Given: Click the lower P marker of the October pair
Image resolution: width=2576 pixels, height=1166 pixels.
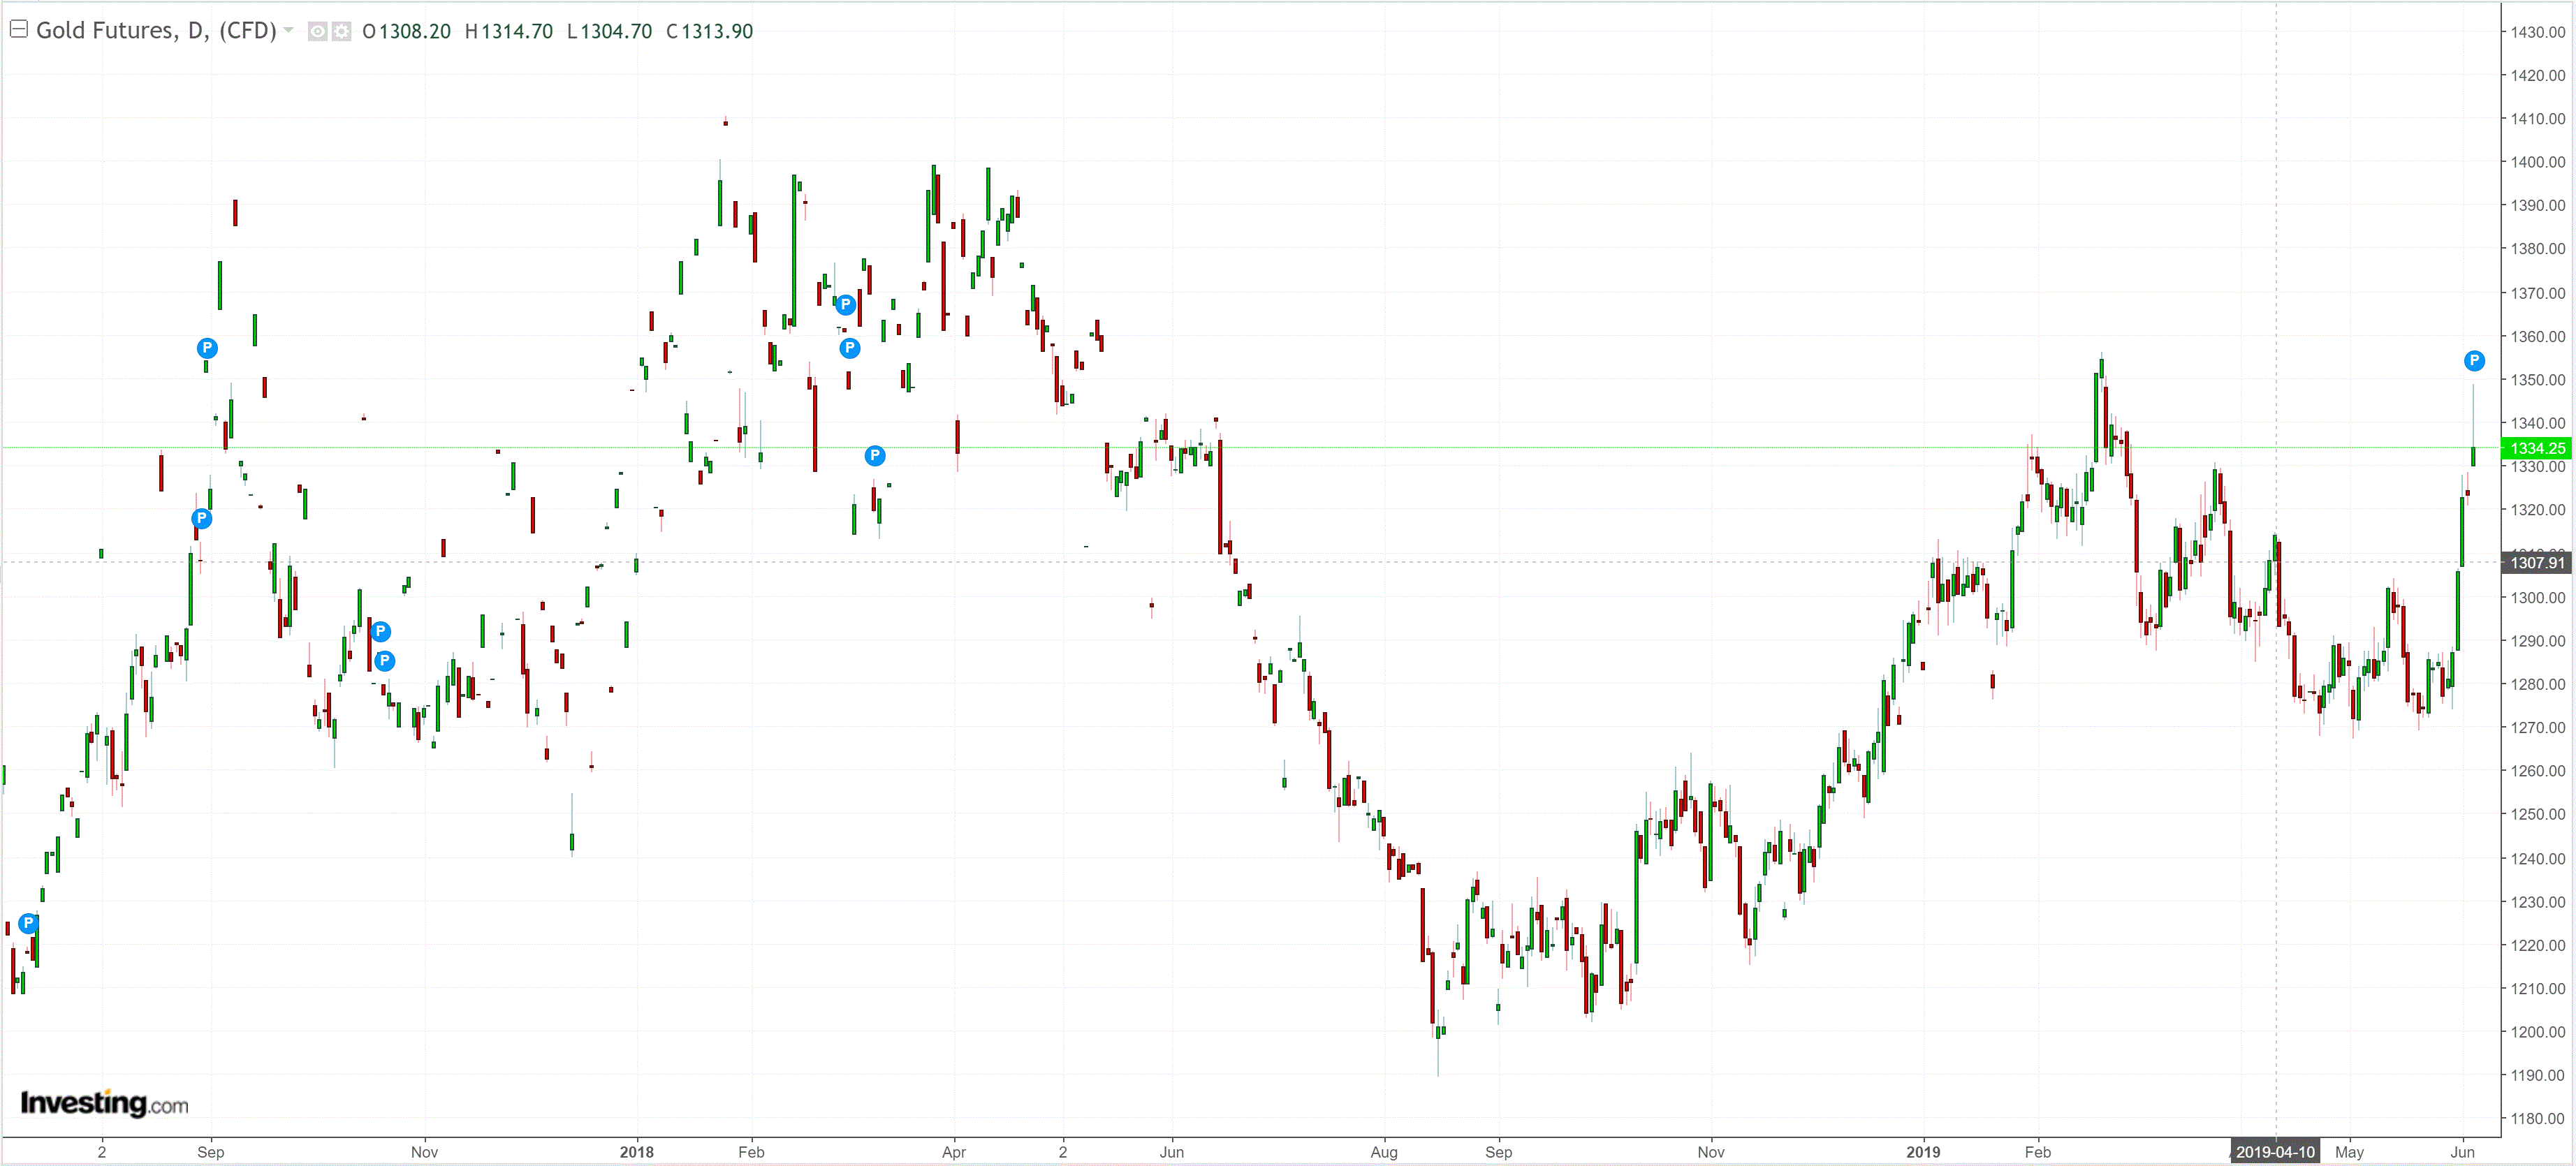Looking at the screenshot, I should pyautogui.click(x=384, y=660).
